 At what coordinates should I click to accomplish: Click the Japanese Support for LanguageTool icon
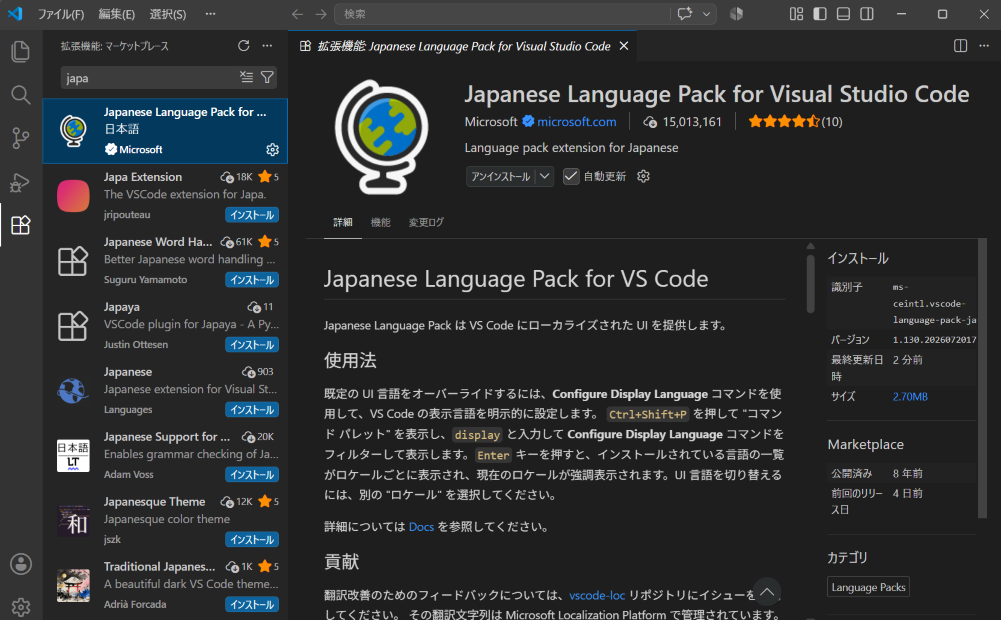(x=73, y=456)
